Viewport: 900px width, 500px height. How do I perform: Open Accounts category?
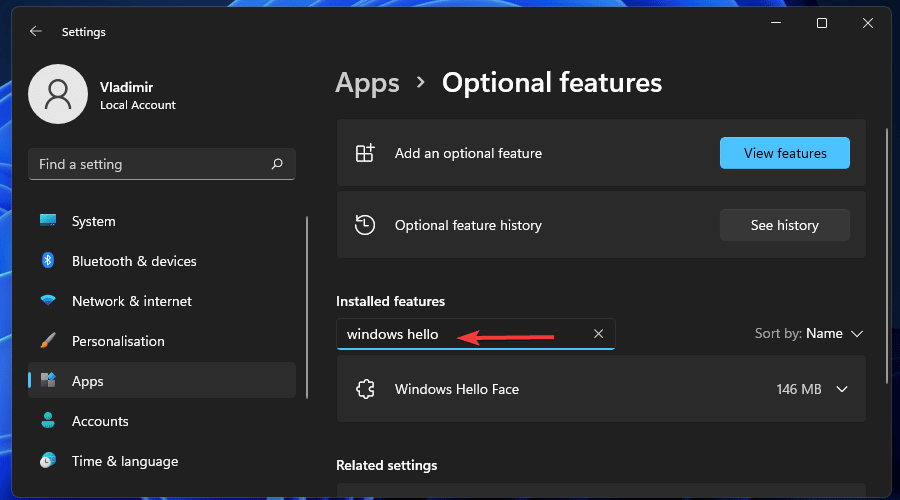point(162,421)
